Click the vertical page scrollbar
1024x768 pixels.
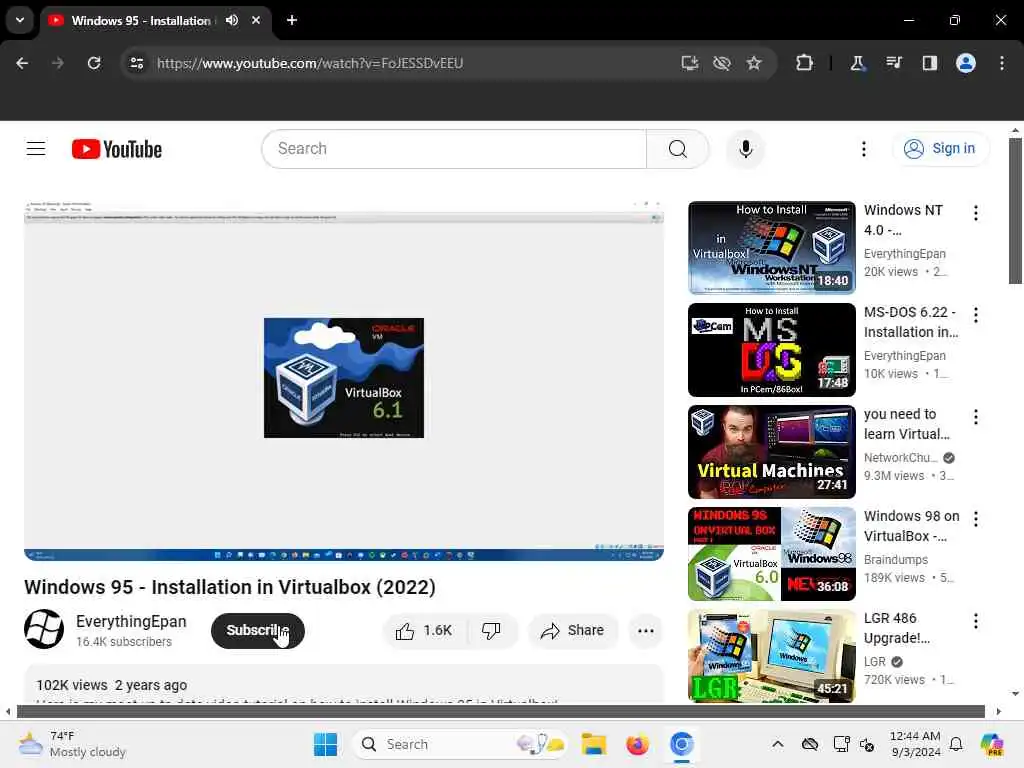[1015, 210]
